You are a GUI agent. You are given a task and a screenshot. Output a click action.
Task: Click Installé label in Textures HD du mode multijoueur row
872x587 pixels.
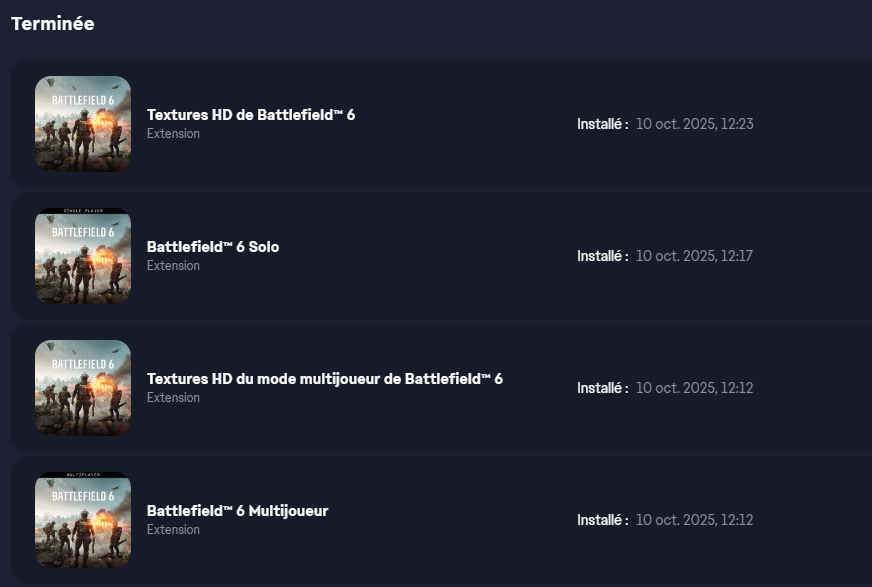603,388
